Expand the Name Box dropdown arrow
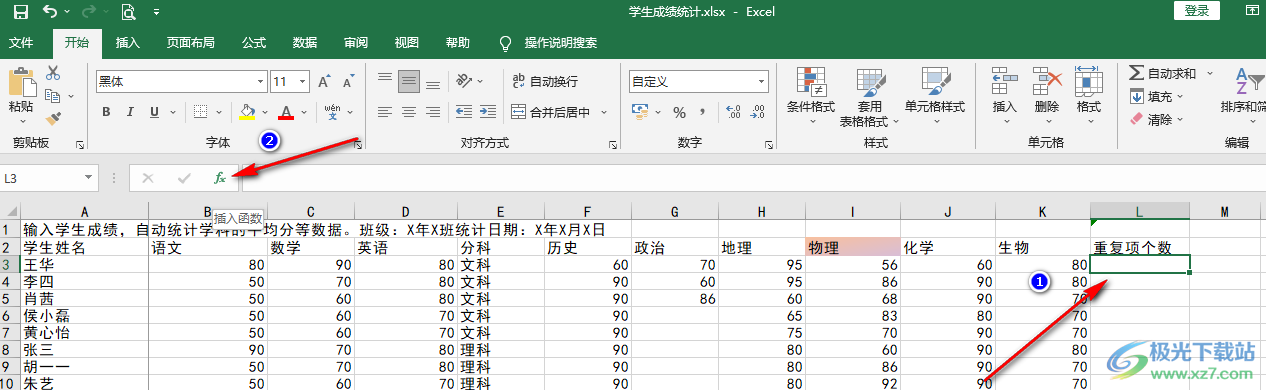 [89, 178]
